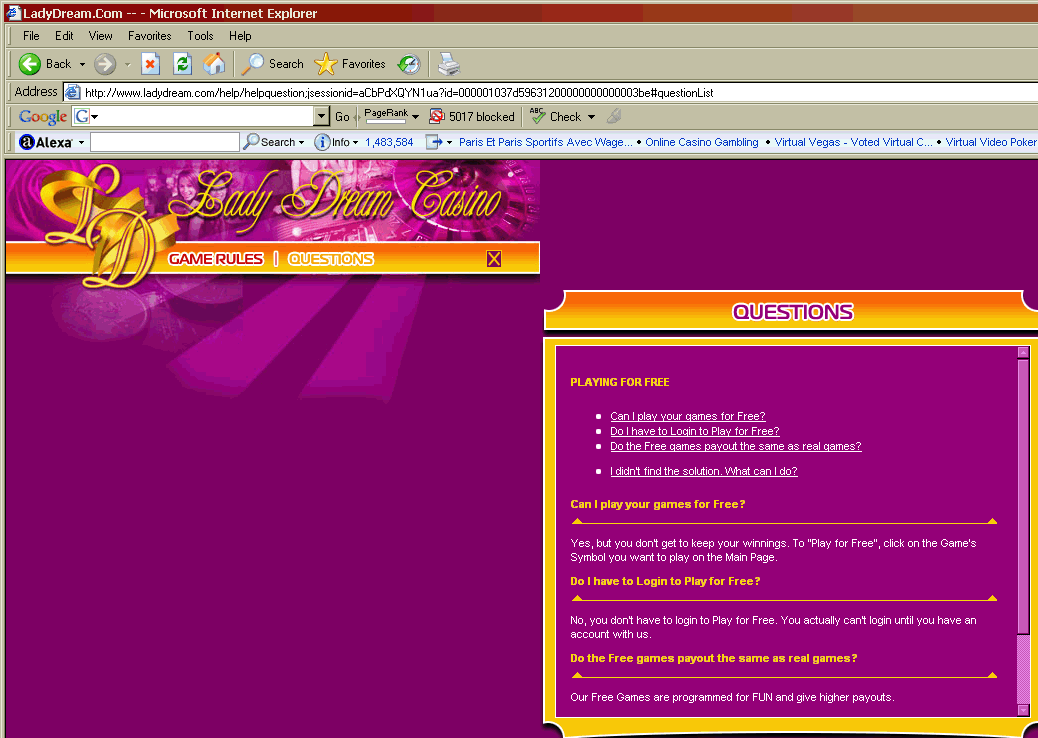Switch to the QUESTIONS tab in banner
1038x738 pixels.
coord(331,259)
